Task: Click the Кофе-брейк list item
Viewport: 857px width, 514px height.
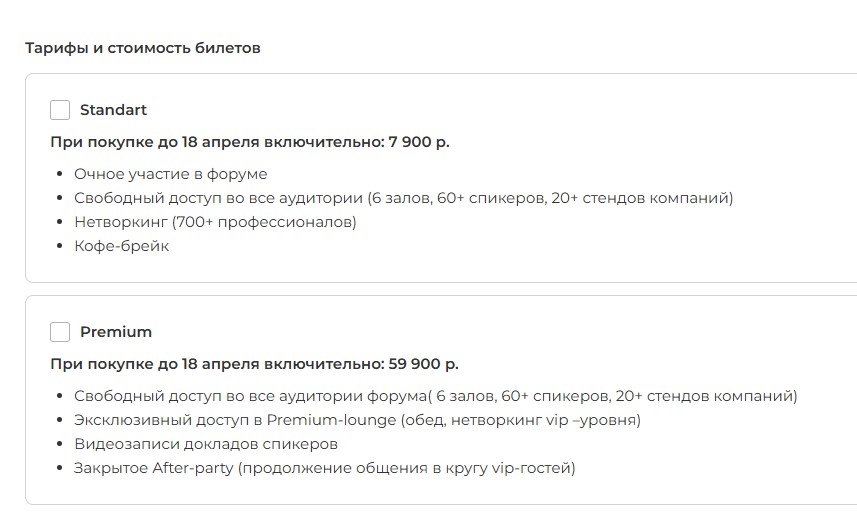Action: tap(122, 246)
